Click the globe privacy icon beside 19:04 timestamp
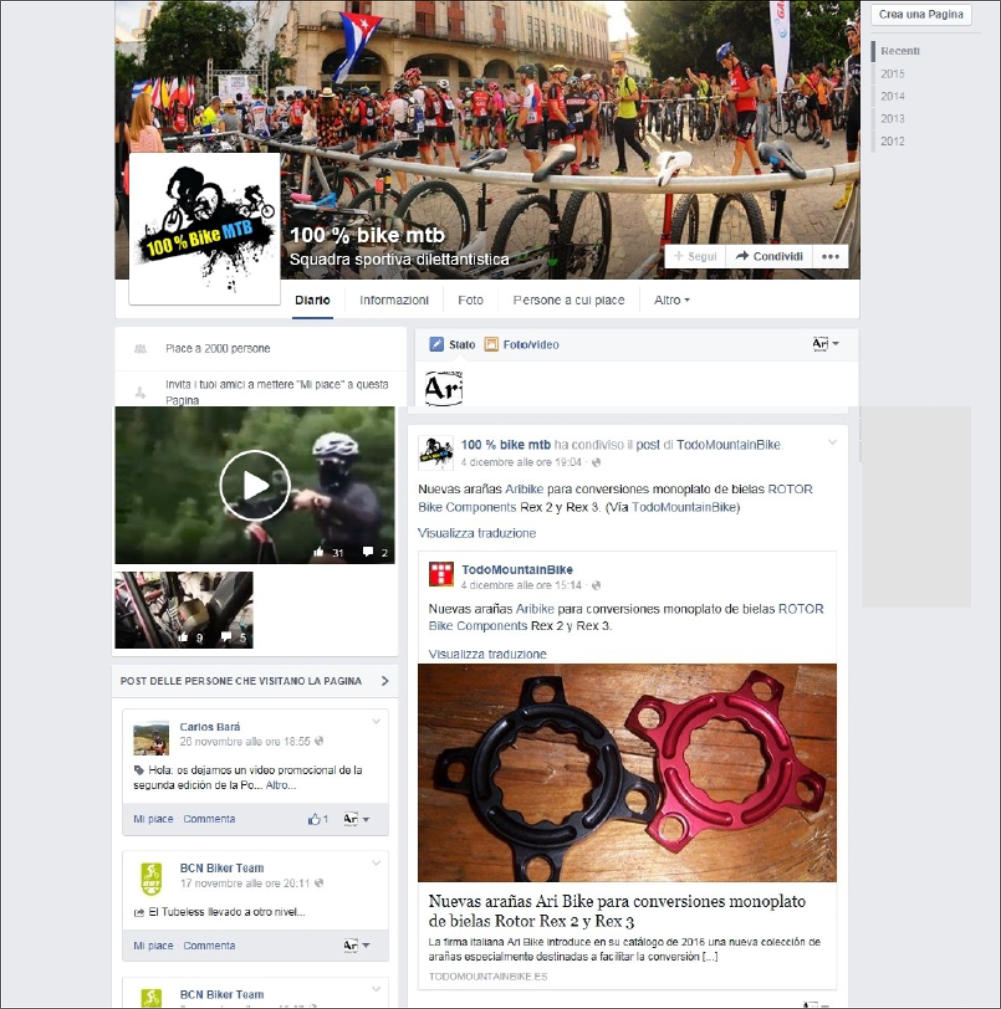This screenshot has height=1009, width=1001. pyautogui.click(x=596, y=462)
